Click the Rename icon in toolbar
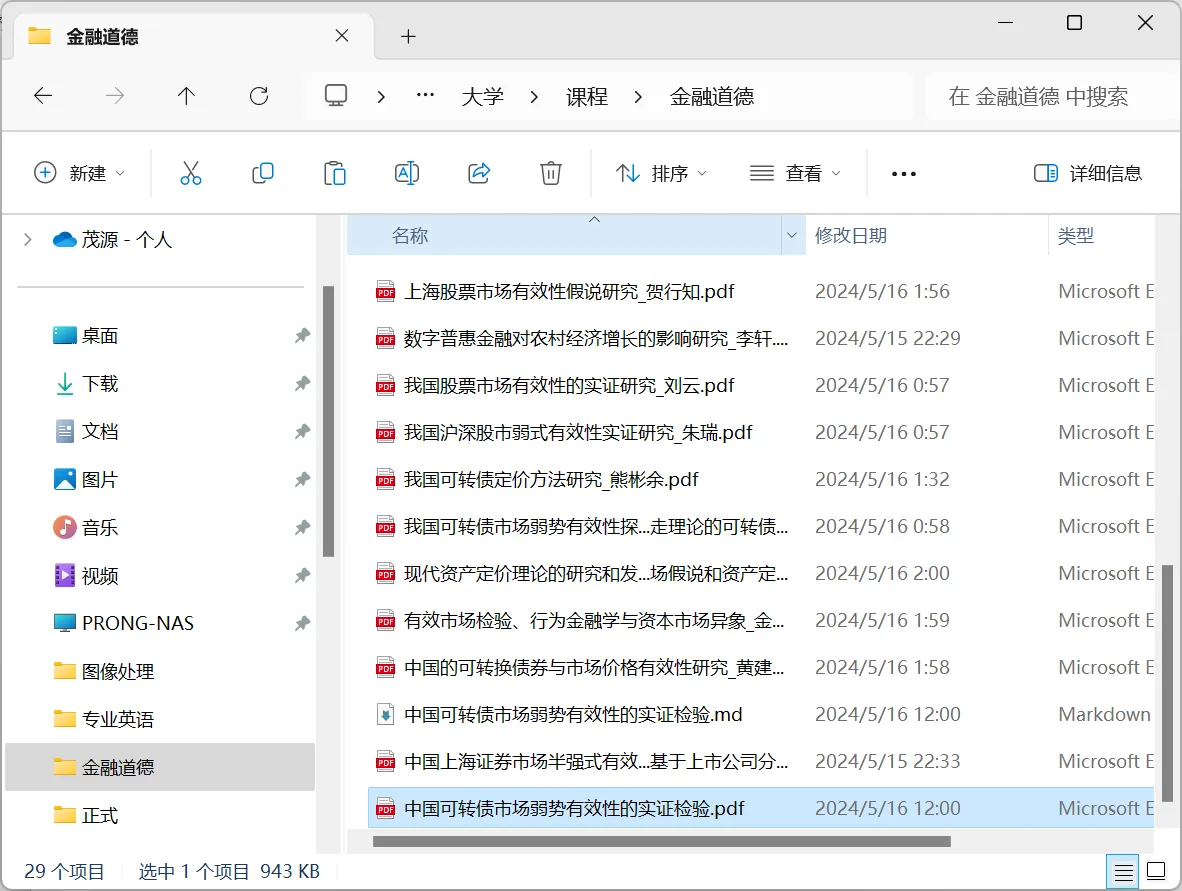Viewport: 1182px width, 891px height. coord(407,173)
